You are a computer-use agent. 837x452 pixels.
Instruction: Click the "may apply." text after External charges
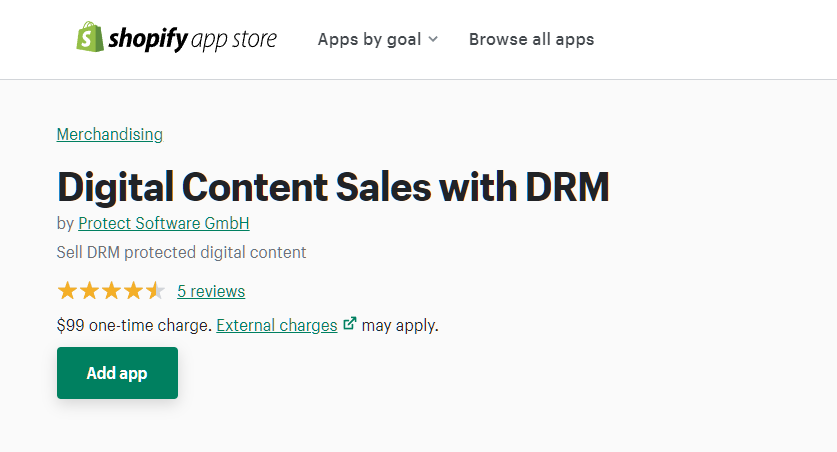click(x=400, y=325)
